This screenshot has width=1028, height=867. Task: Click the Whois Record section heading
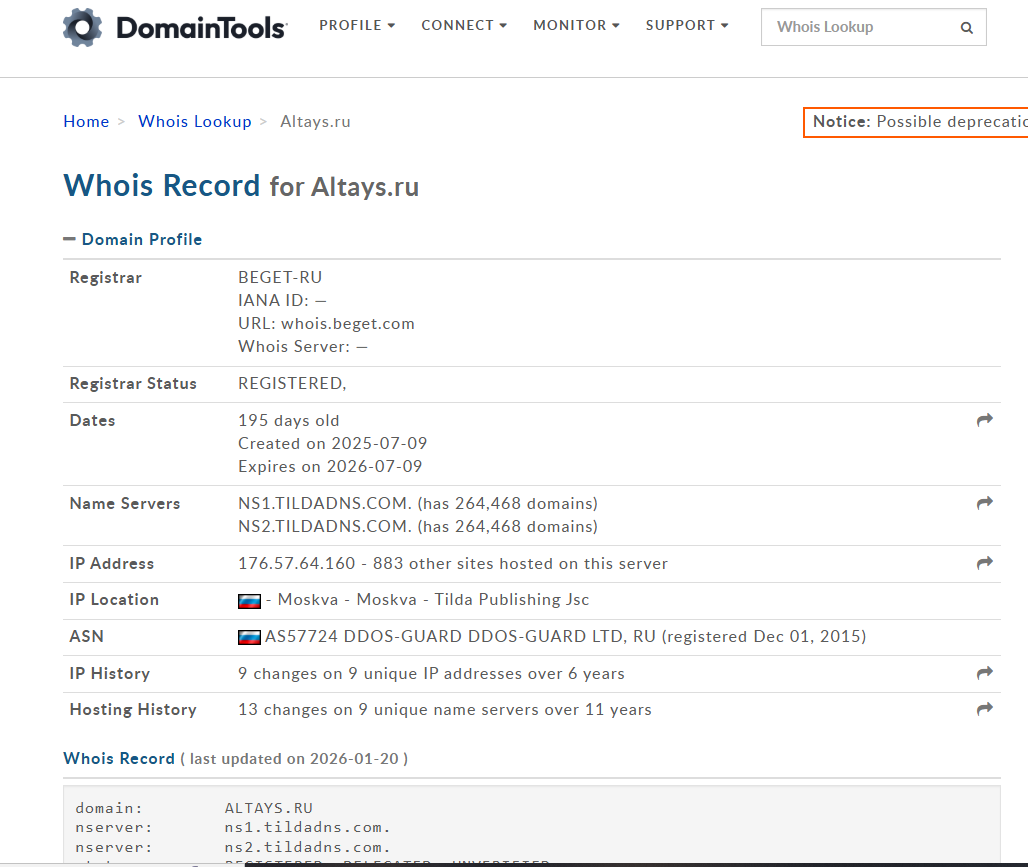tap(119, 758)
